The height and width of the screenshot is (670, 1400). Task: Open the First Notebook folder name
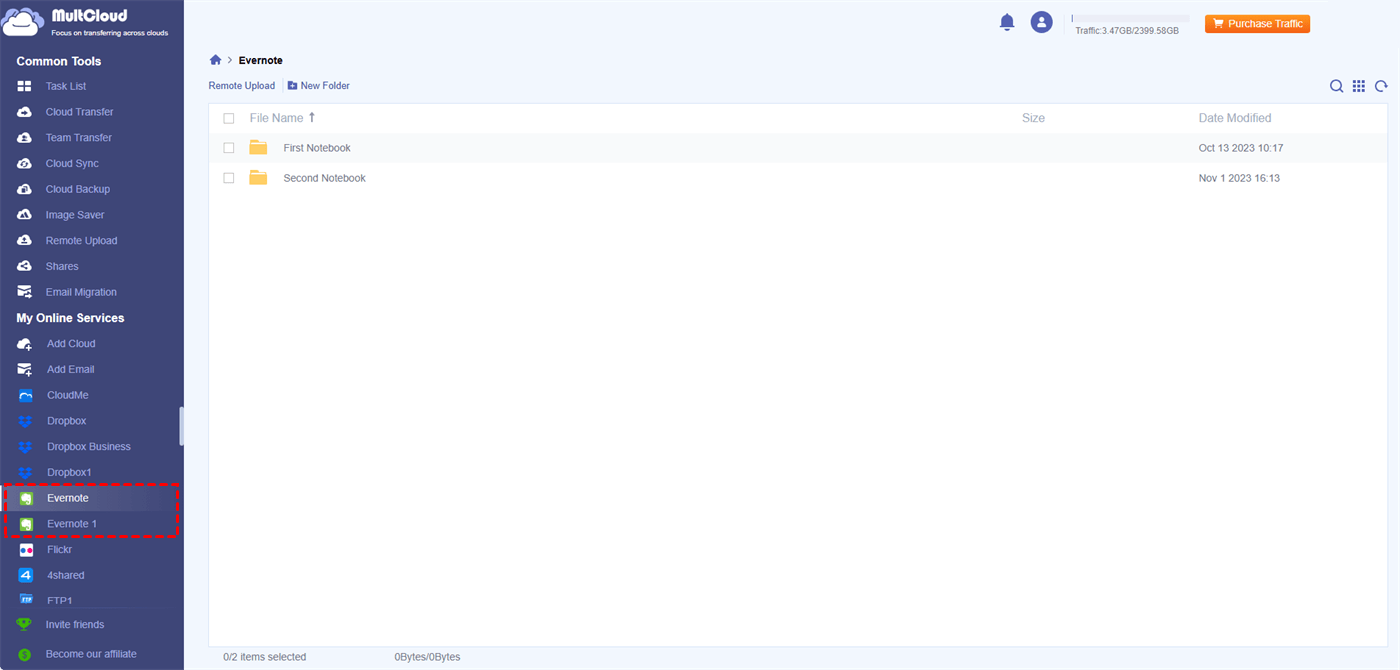point(317,148)
